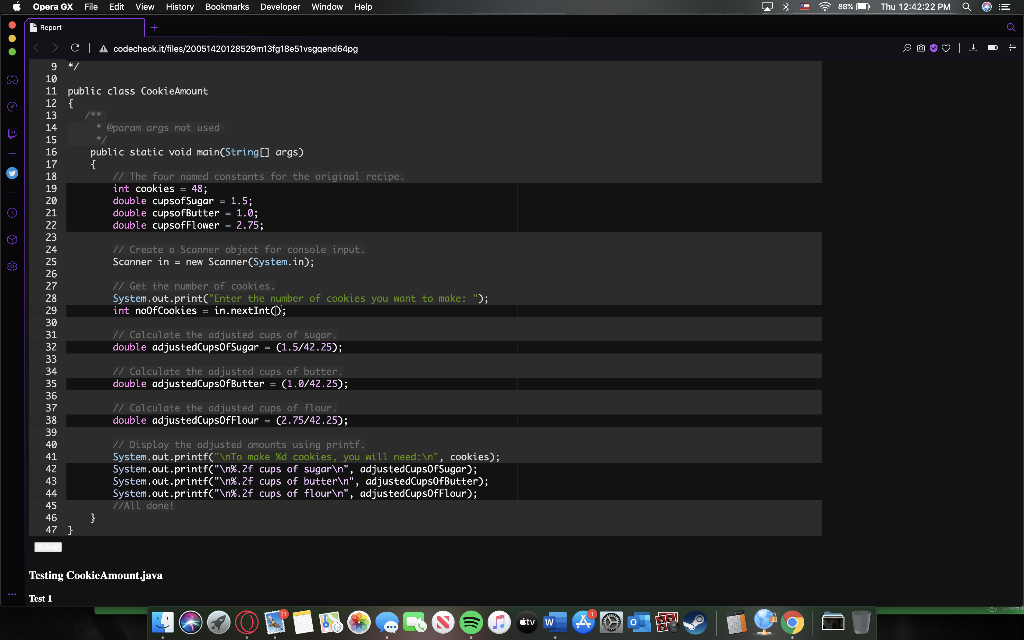Take a snapshot with the camera icon
Image resolution: width=1024 pixels, height=640 pixels.
(923, 48)
